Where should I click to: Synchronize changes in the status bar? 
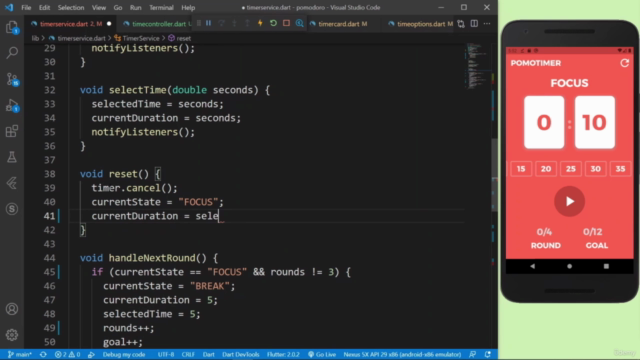click(x=43, y=354)
